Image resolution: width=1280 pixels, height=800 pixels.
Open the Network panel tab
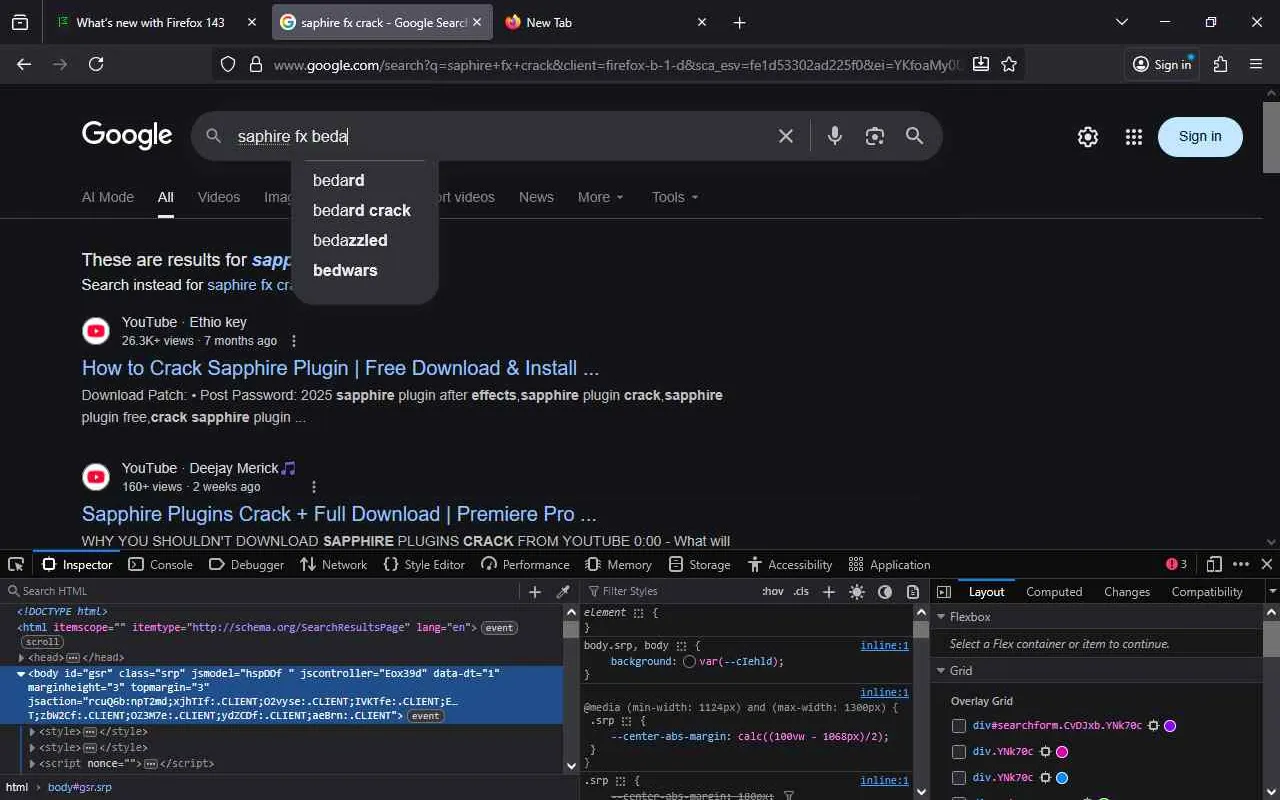(x=334, y=564)
